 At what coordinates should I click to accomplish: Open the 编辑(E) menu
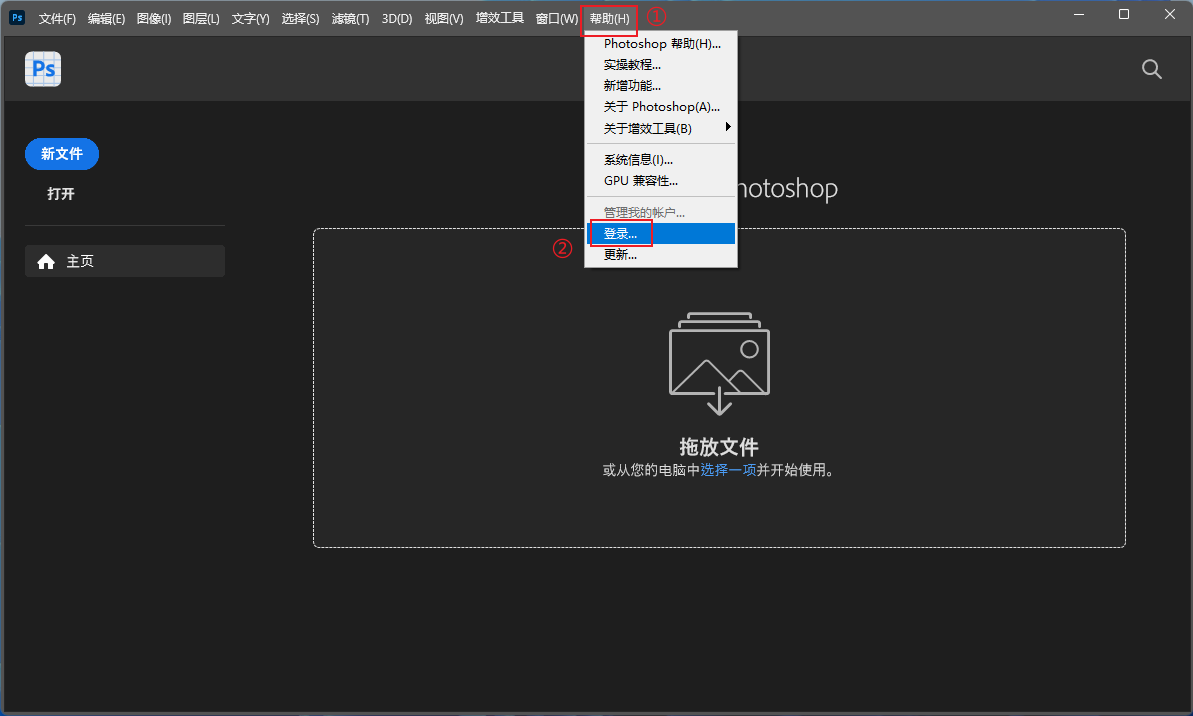coord(106,18)
